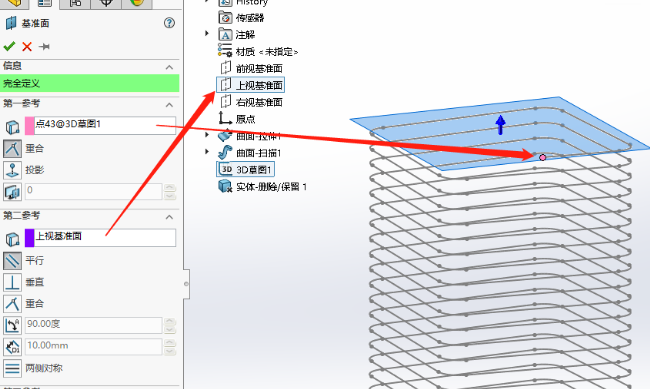The width and height of the screenshot is (650, 389).
Task: Open help for the 基准面 panel
Action: (169, 23)
